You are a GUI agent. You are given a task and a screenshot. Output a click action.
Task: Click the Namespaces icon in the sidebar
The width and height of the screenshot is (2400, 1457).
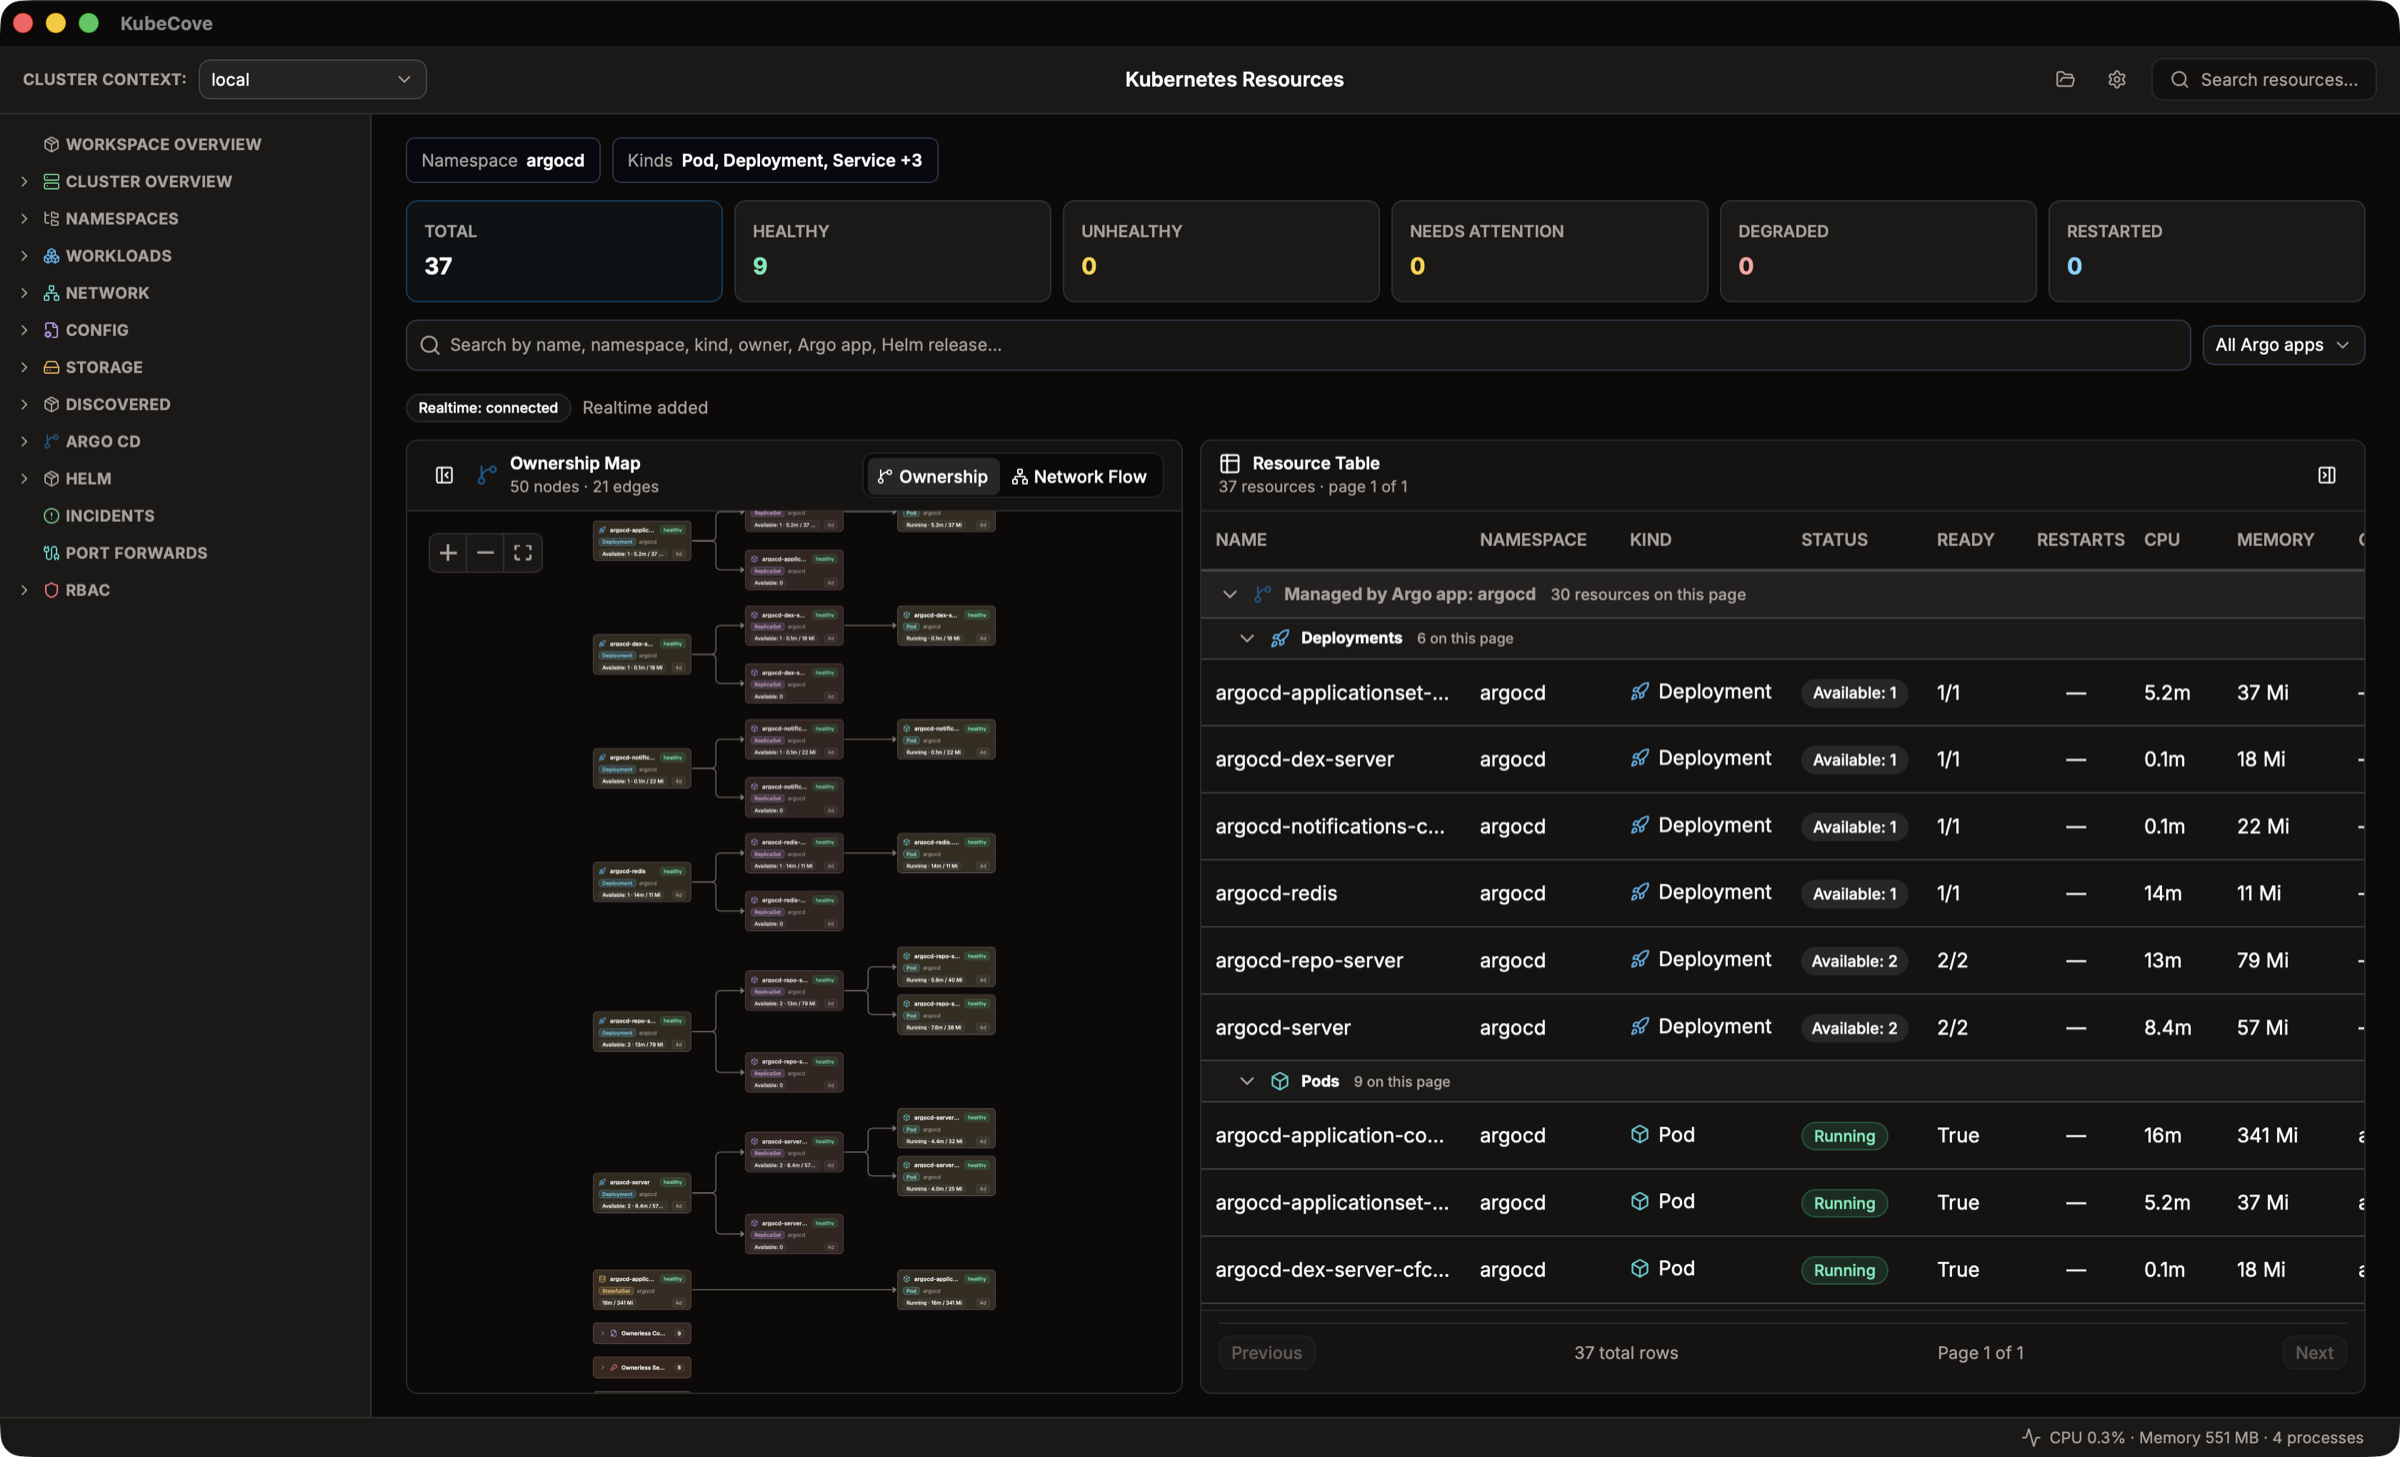(x=51, y=218)
